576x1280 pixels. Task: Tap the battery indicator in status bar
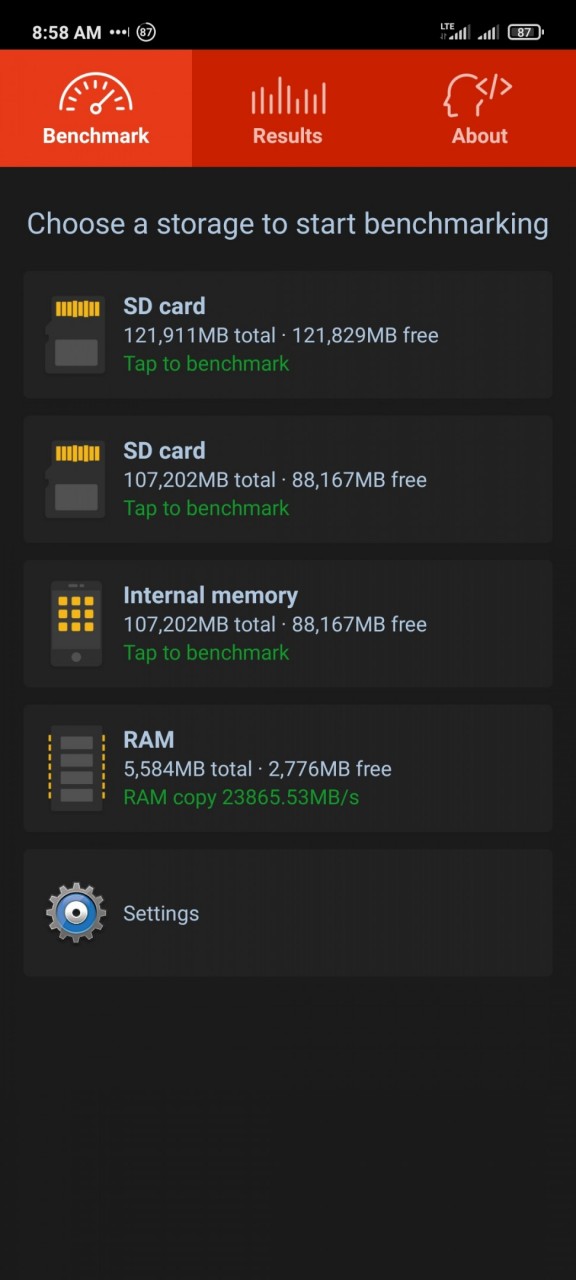coord(525,32)
